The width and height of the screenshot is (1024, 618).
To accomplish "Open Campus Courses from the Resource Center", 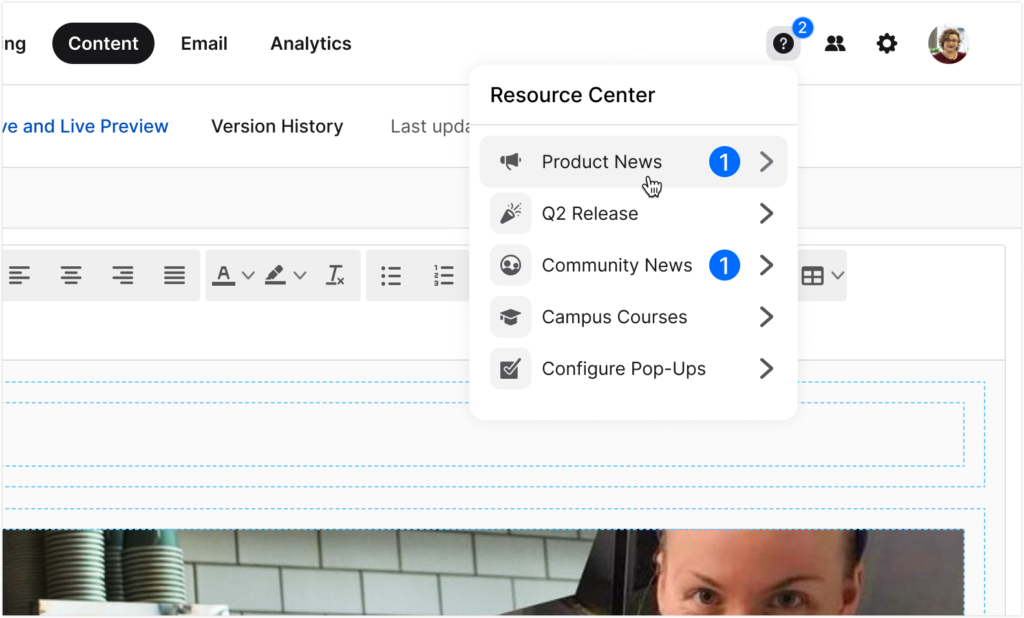I will [x=614, y=317].
